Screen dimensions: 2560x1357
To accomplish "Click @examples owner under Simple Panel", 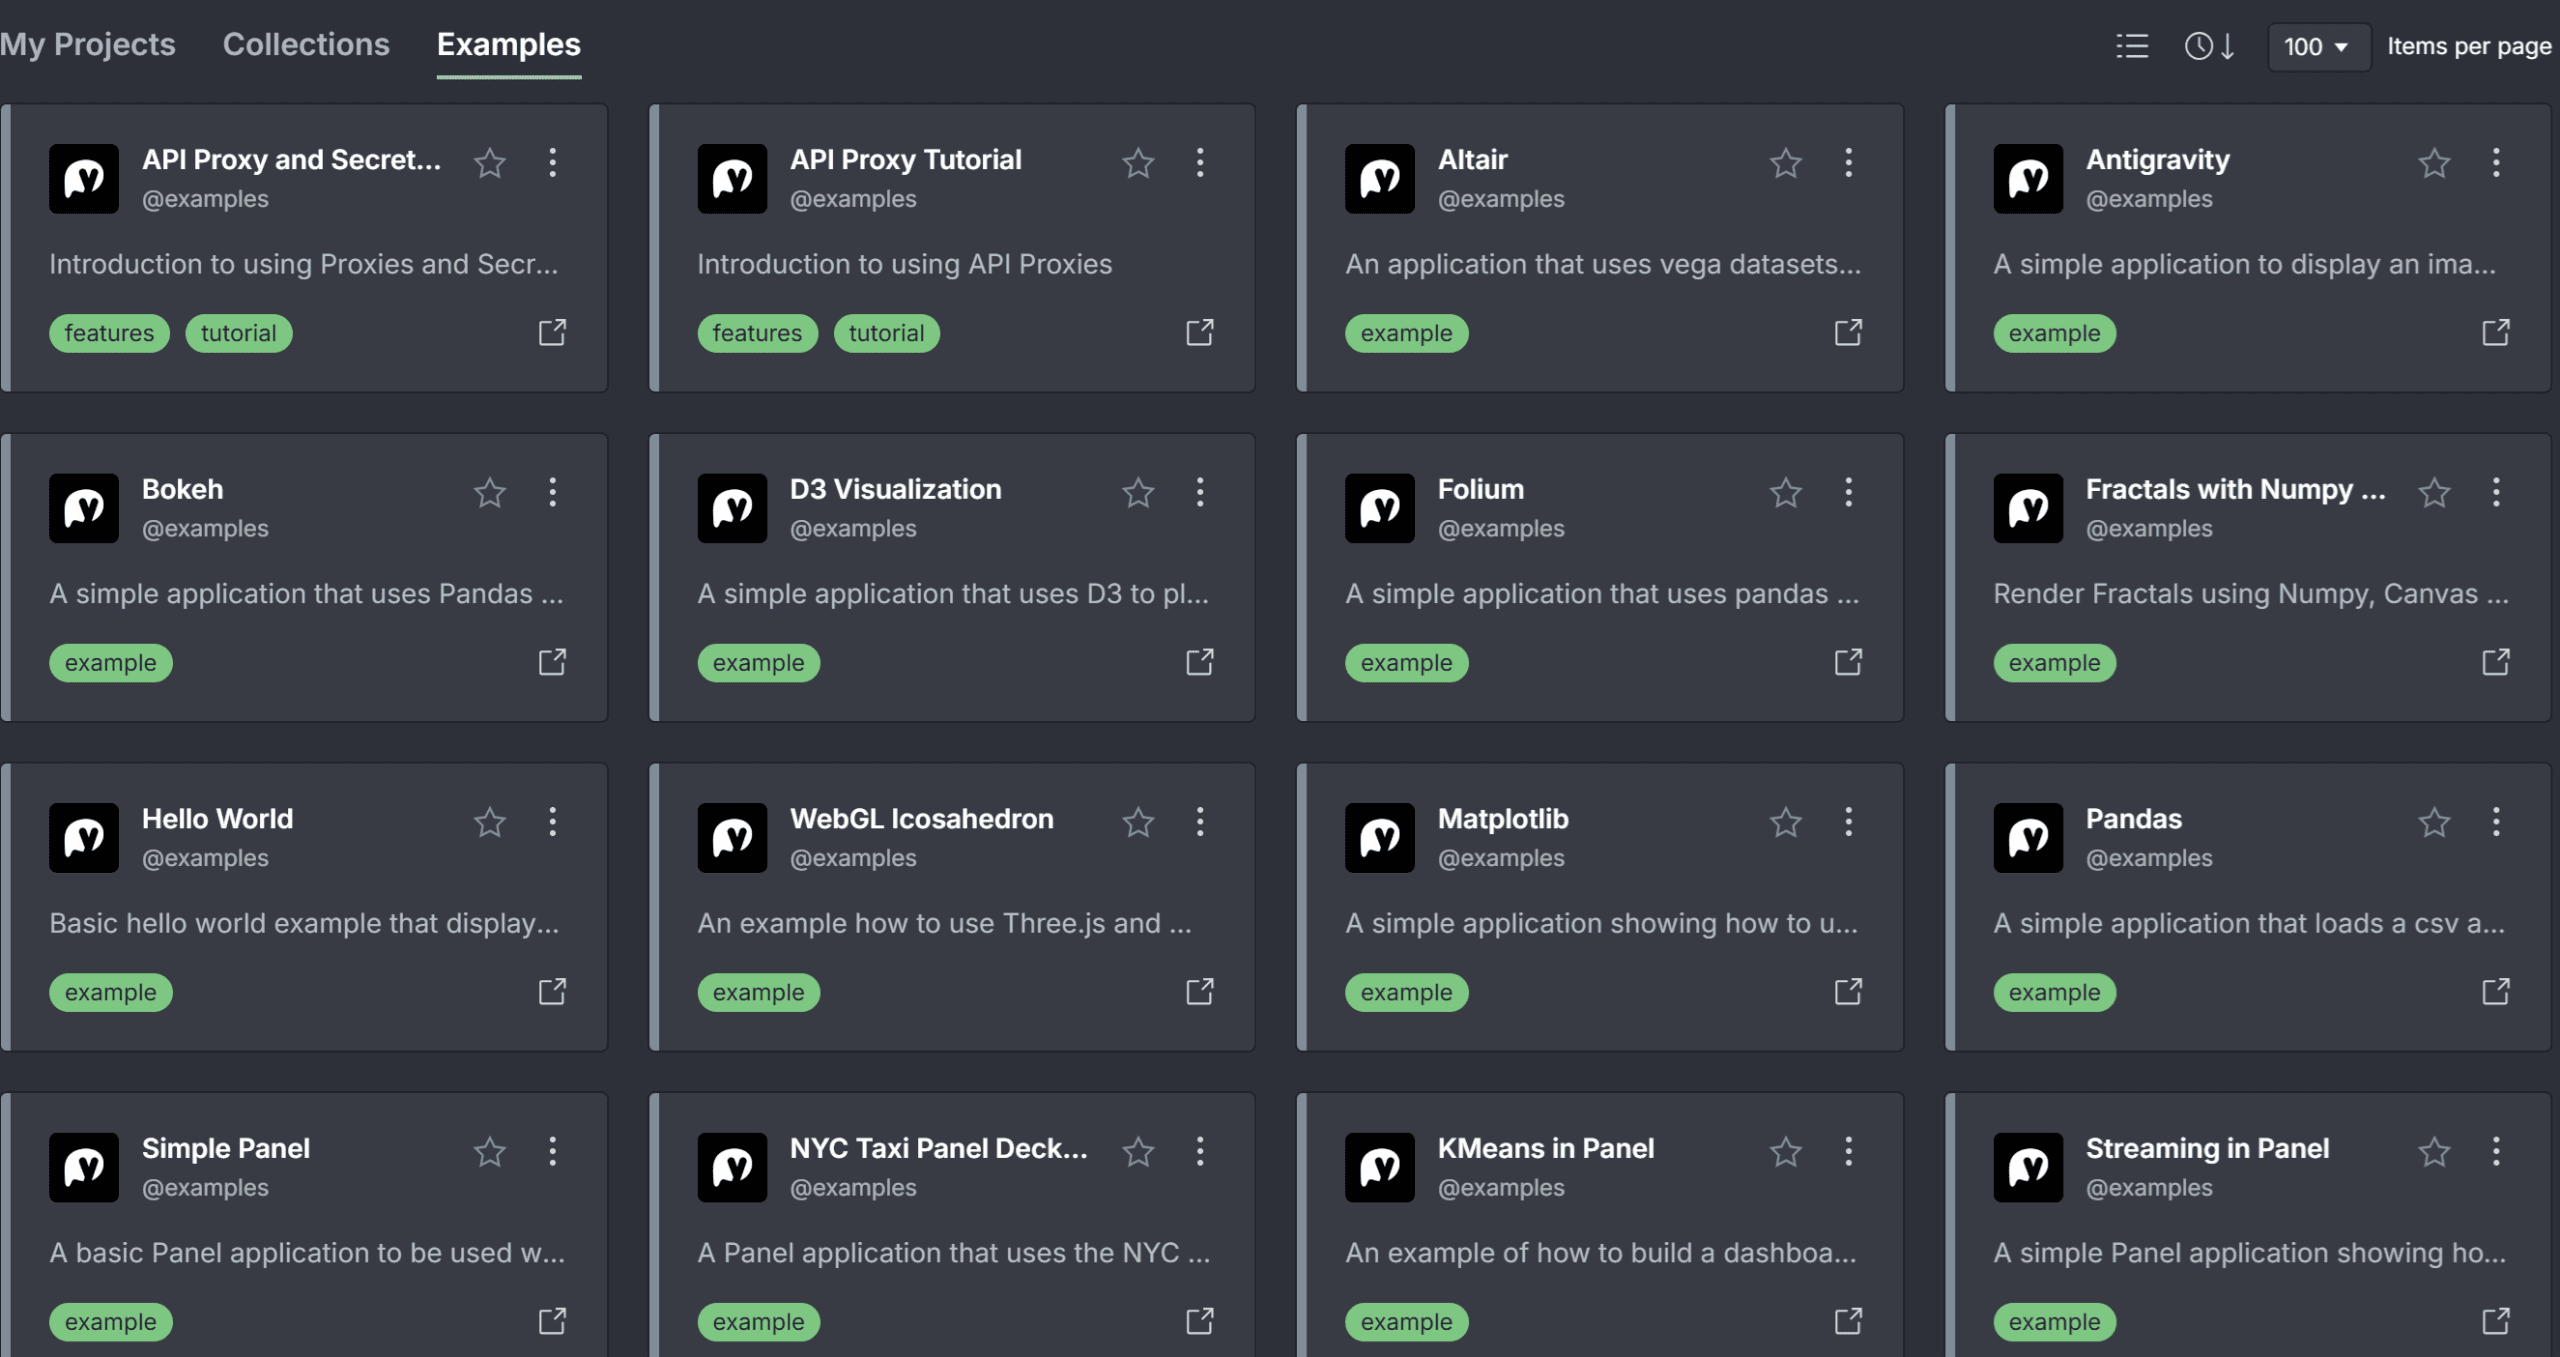I will (x=205, y=1188).
